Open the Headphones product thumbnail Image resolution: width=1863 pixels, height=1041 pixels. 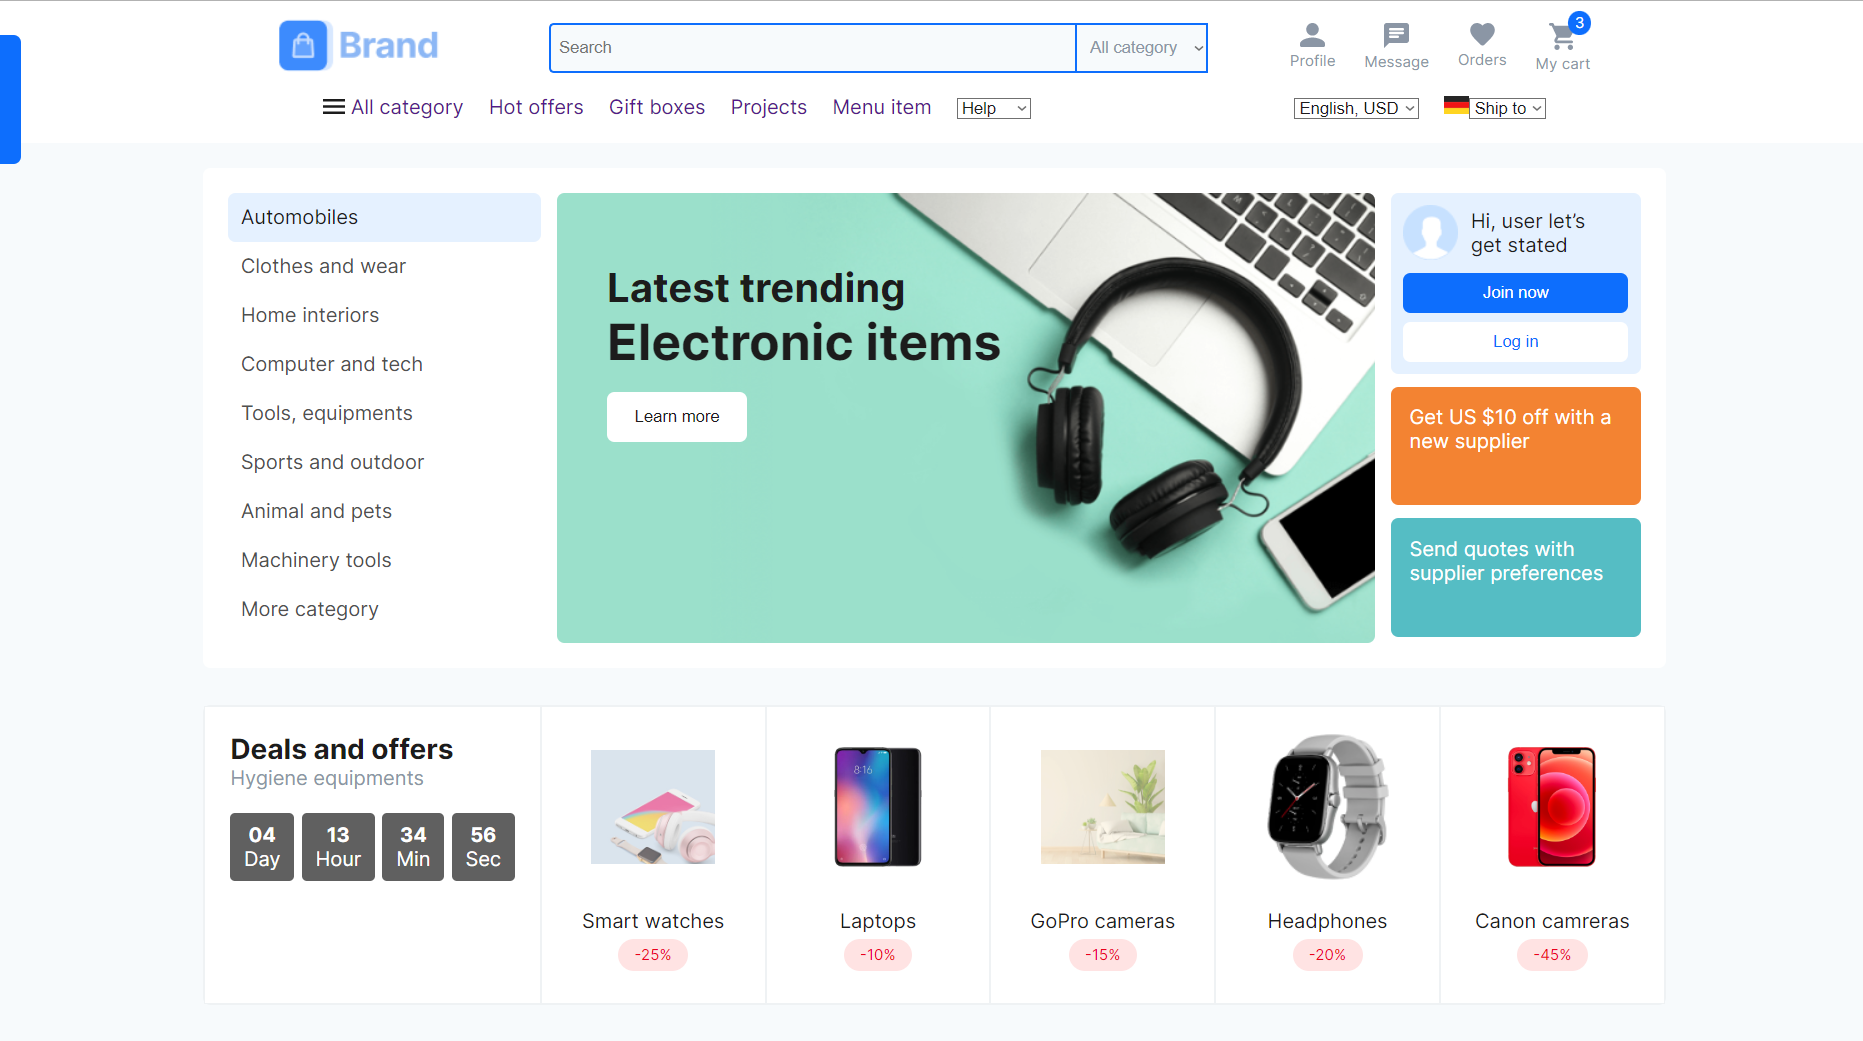[x=1327, y=807]
